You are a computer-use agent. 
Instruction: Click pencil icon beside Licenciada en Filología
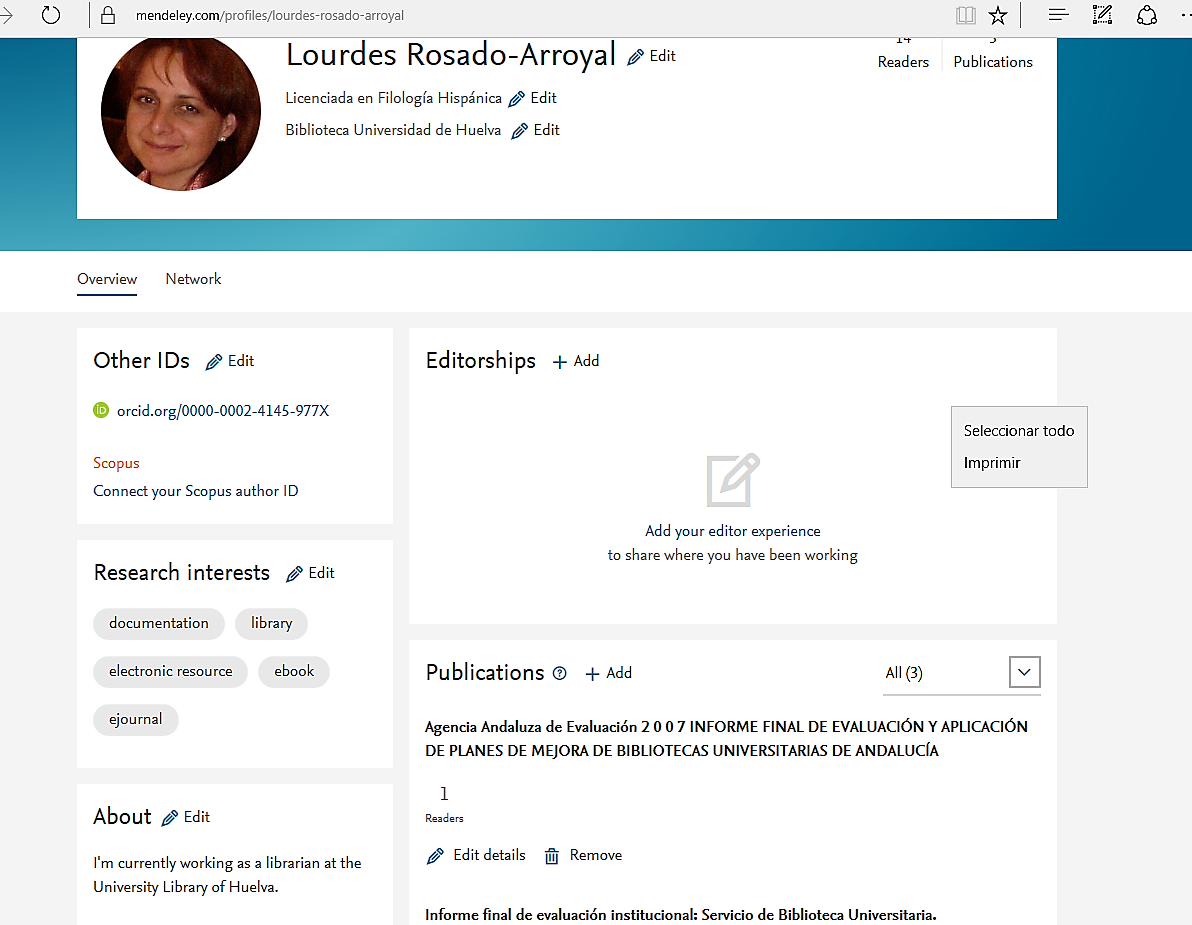tap(517, 99)
